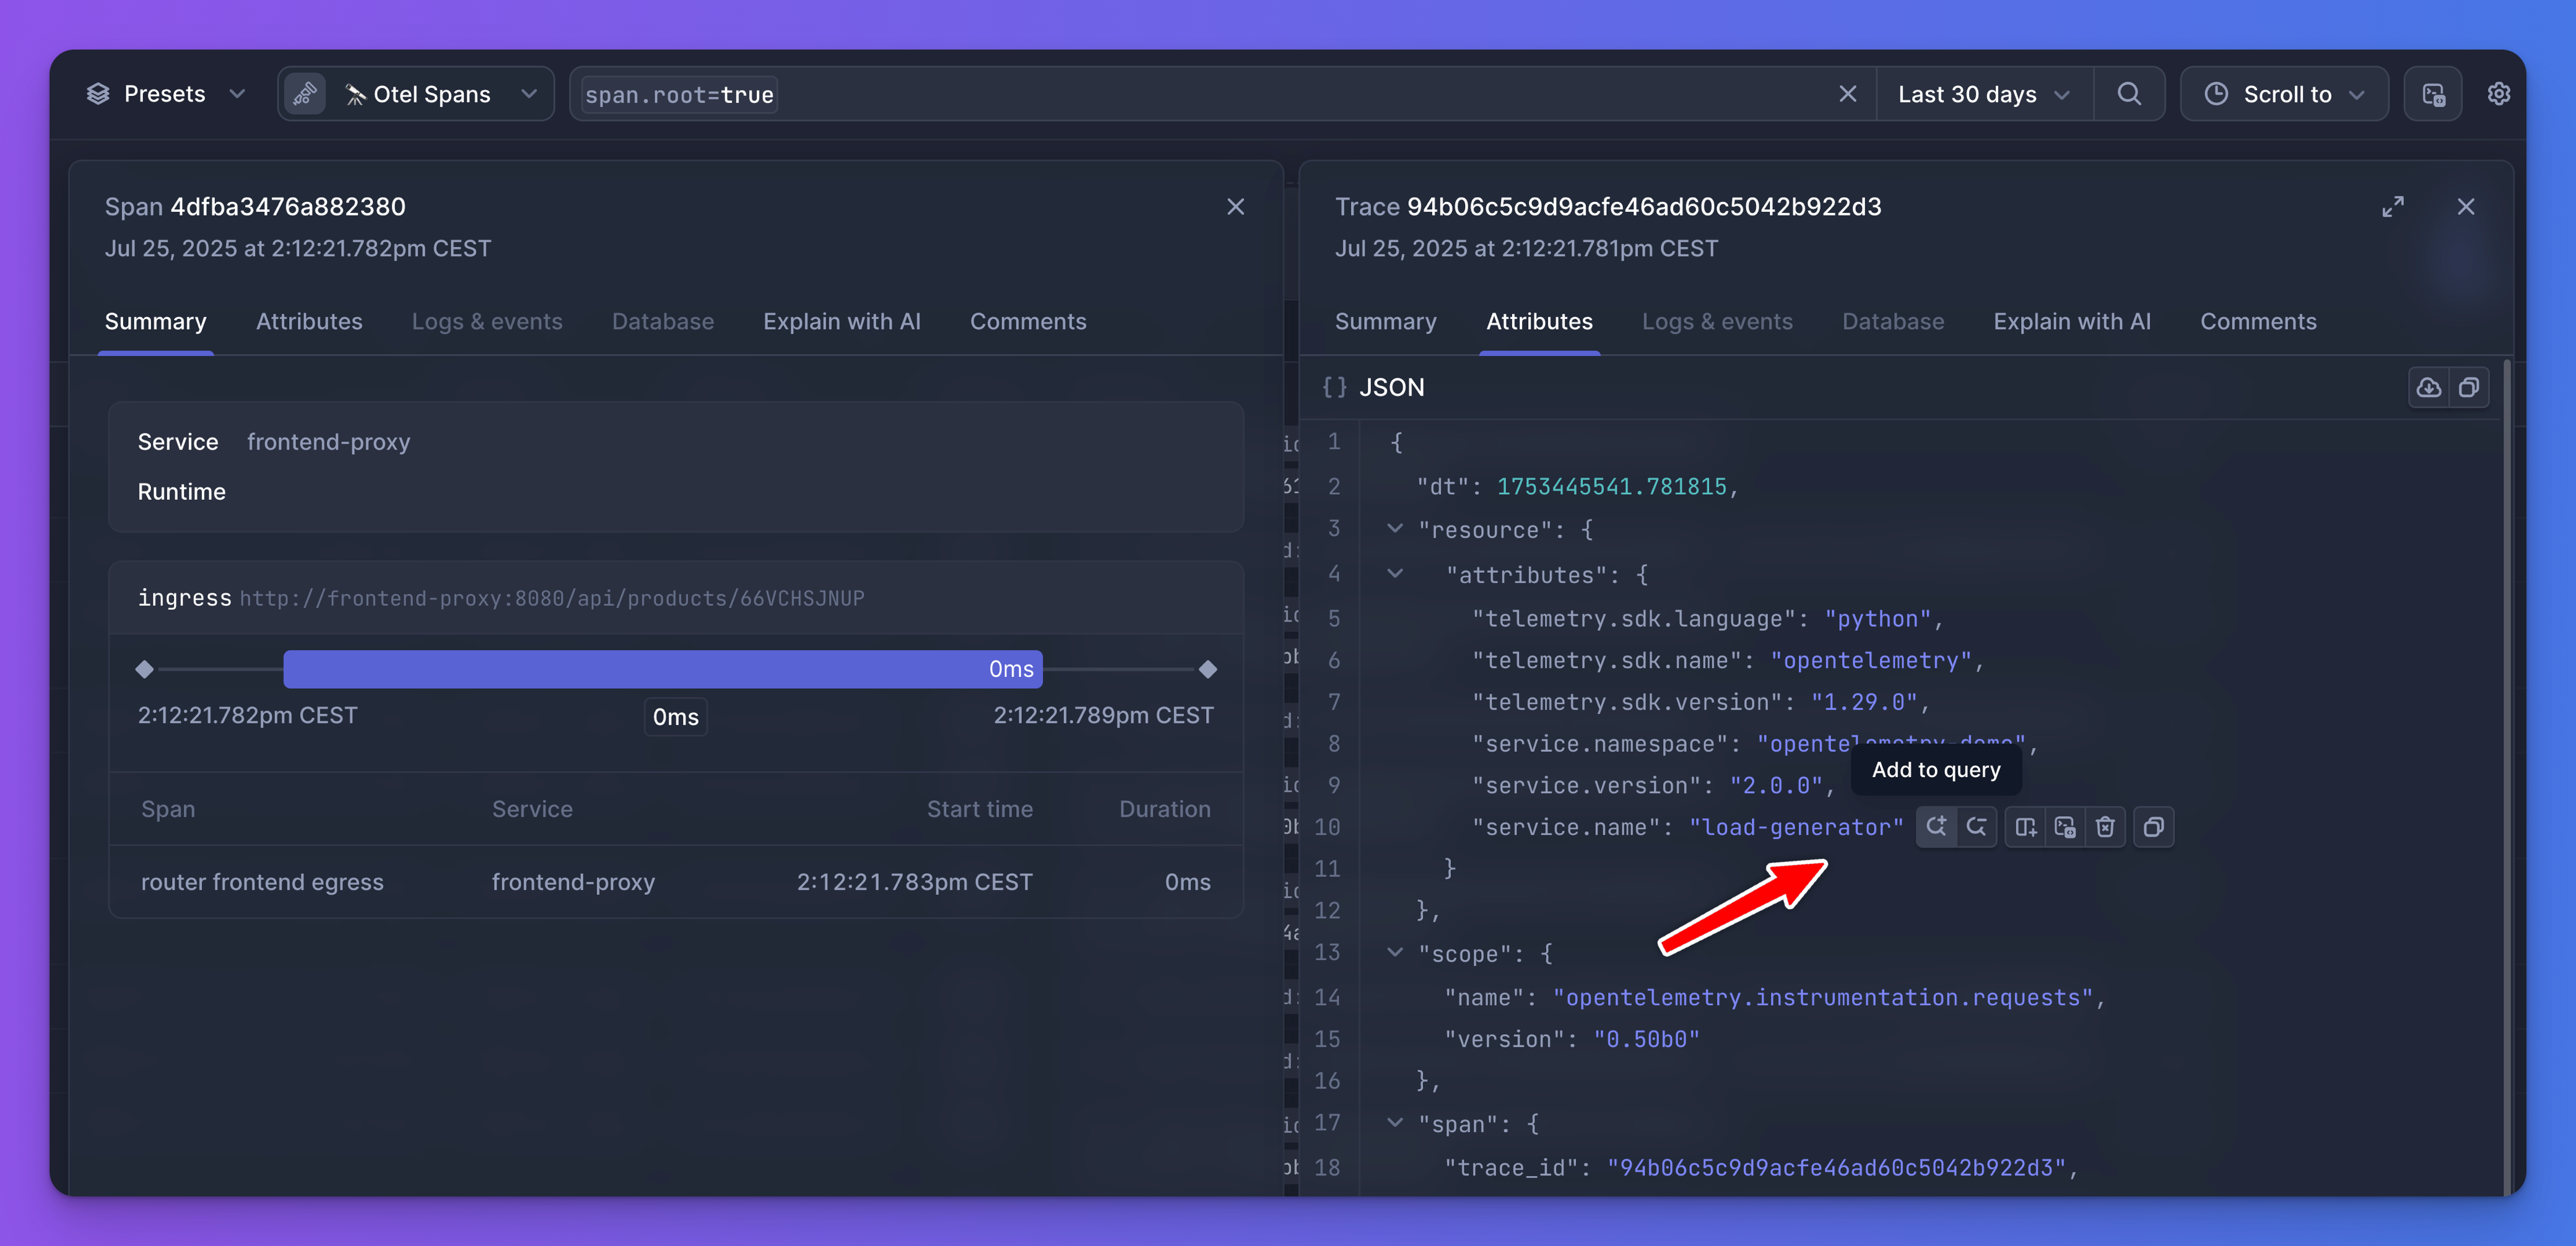Click the "1.29.0" telemetry.sdk.version value
Viewport: 2576px width, 1246px height.
coord(1864,702)
